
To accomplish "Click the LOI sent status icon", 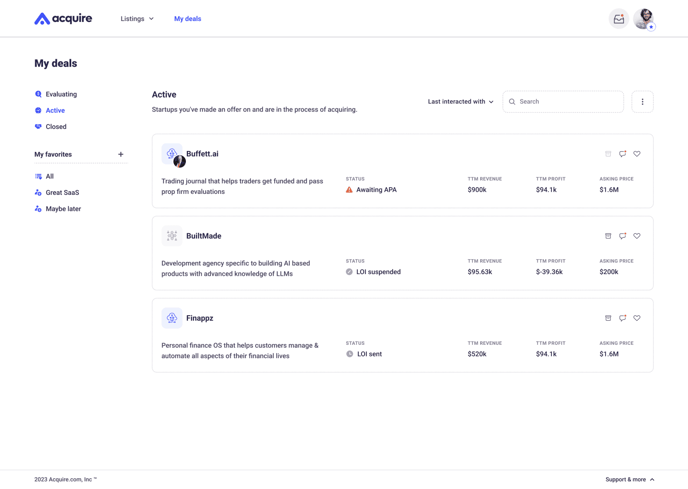I will tap(349, 354).
